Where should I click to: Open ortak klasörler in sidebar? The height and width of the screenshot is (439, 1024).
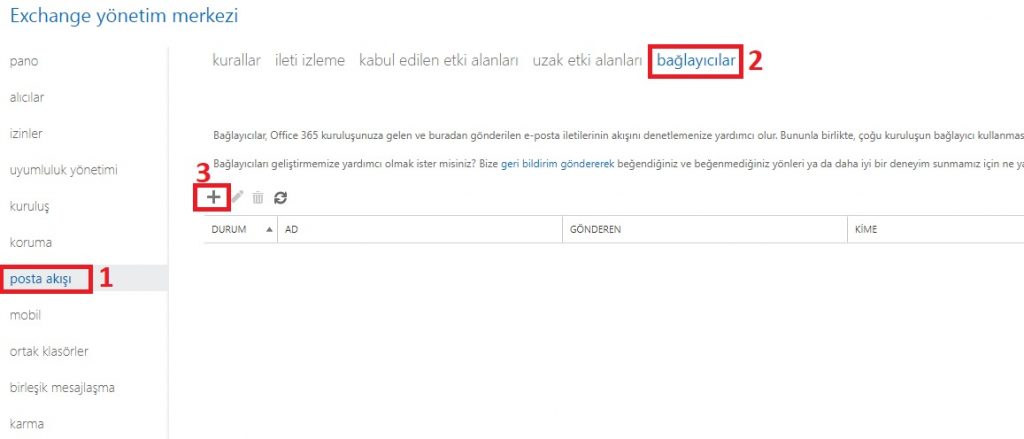49,351
